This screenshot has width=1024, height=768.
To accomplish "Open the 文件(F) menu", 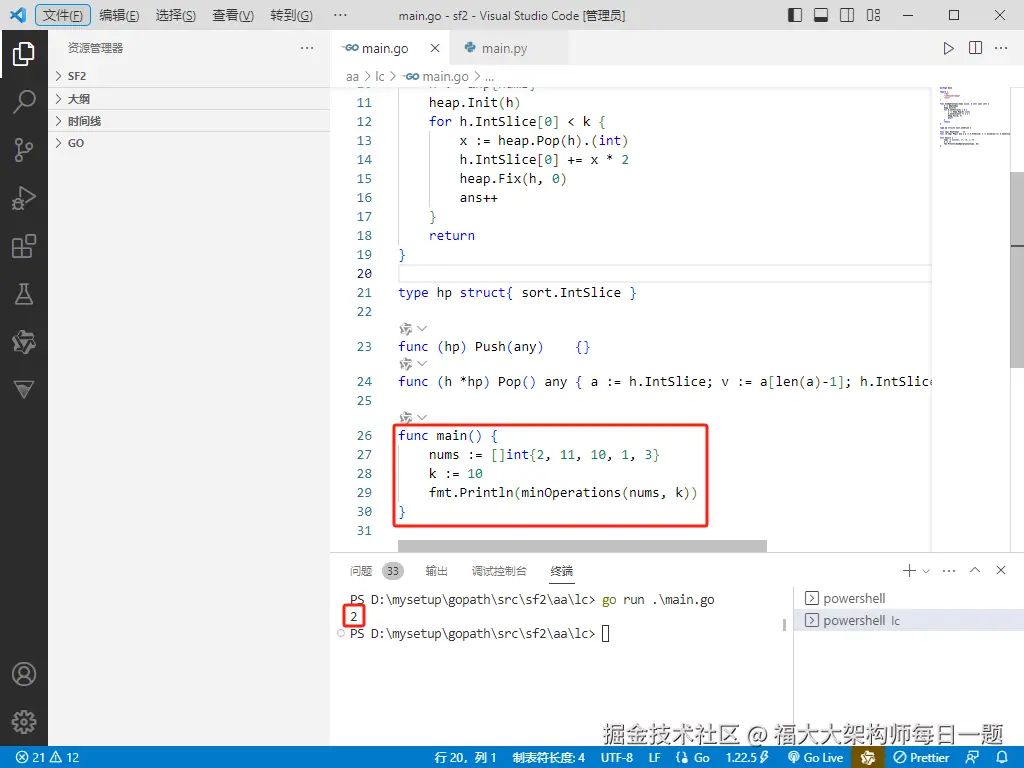I will [x=63, y=15].
